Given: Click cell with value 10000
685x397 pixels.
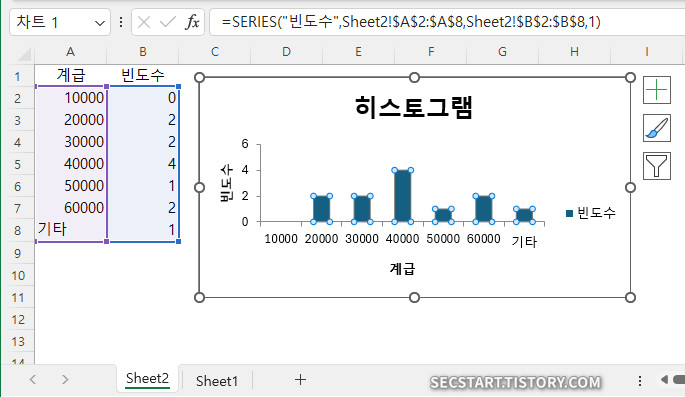Looking at the screenshot, I should click(70, 98).
